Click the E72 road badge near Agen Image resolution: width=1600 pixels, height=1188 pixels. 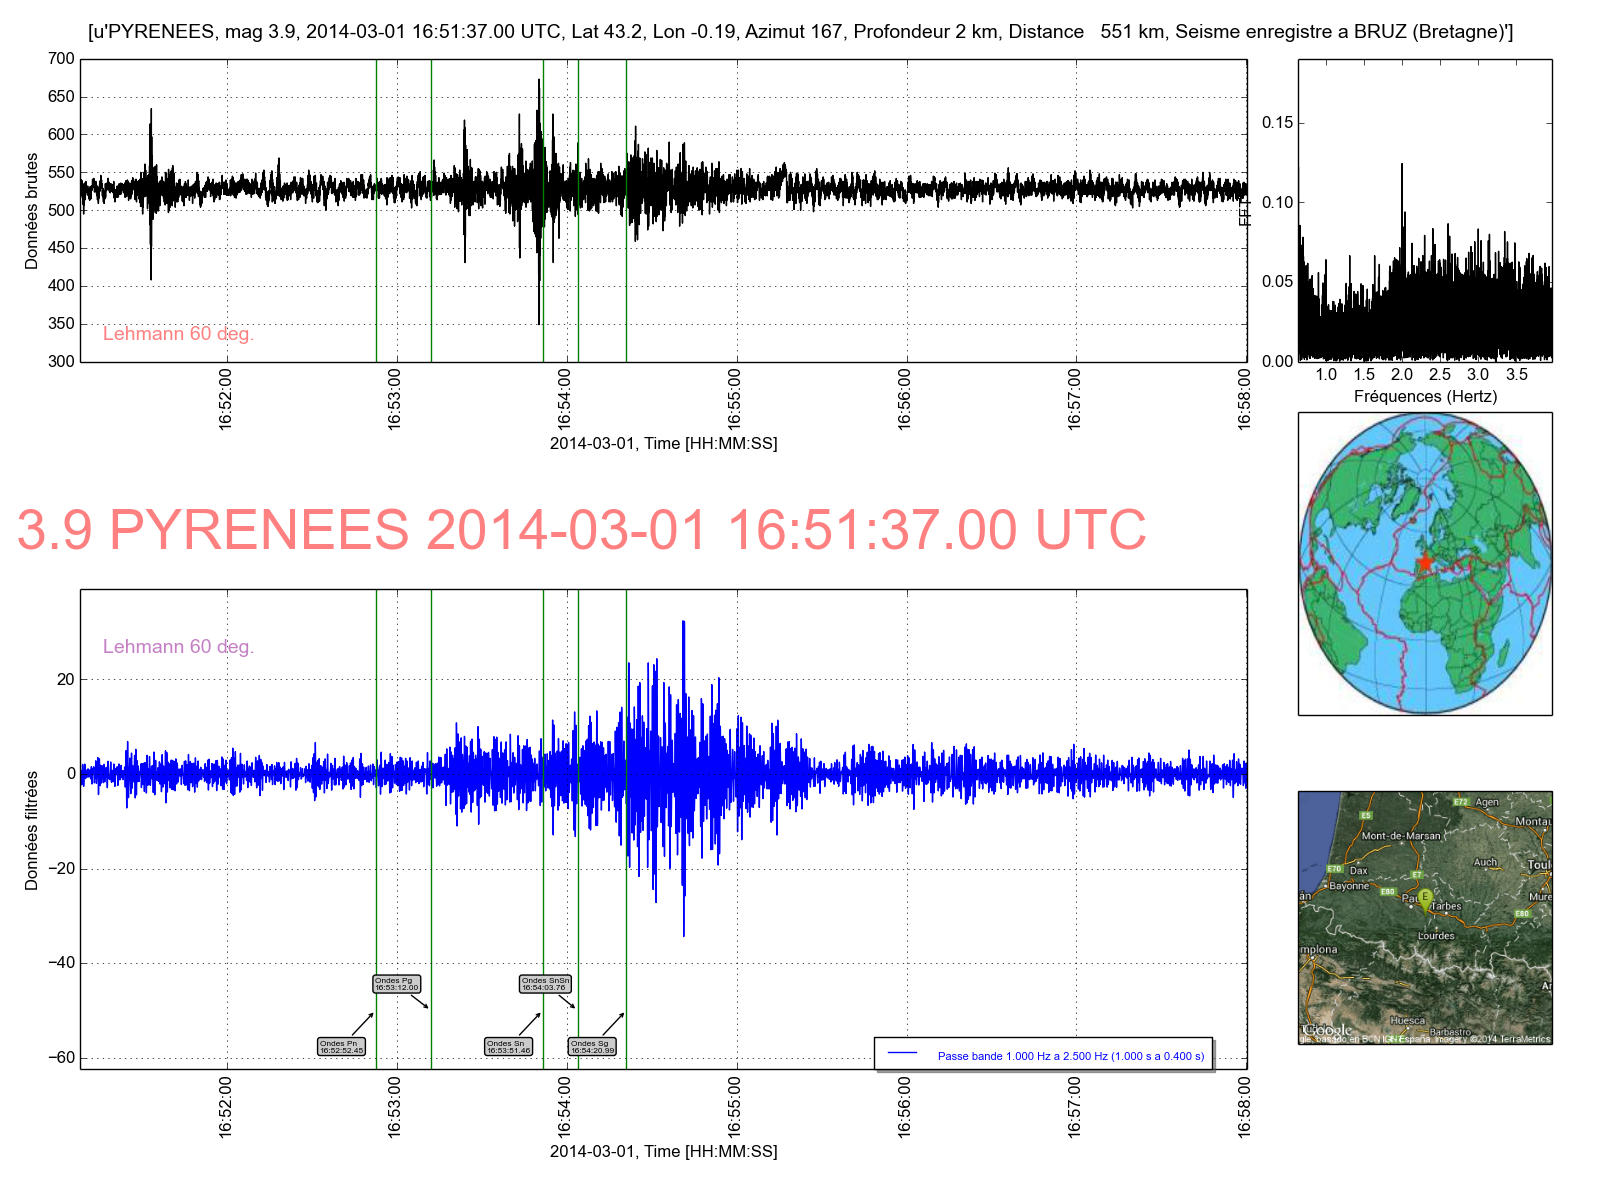pos(1460,802)
